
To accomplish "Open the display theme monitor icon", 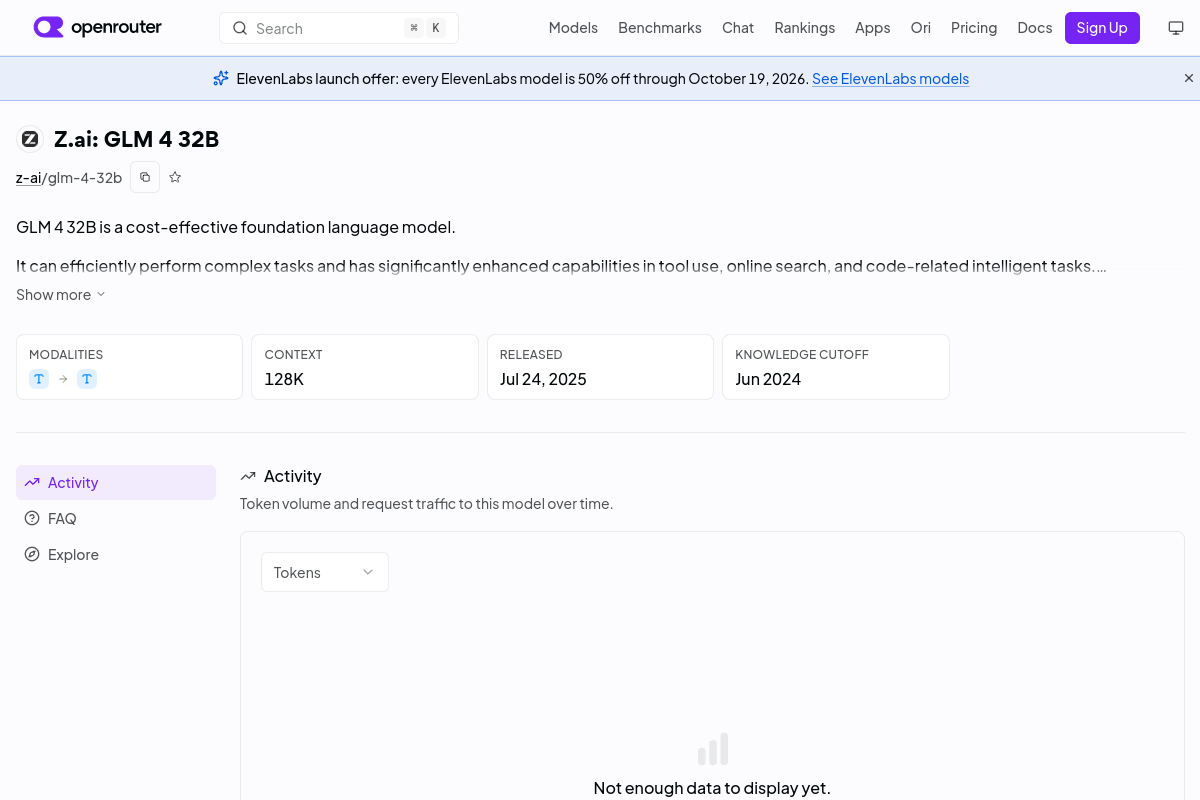I will click(1176, 28).
